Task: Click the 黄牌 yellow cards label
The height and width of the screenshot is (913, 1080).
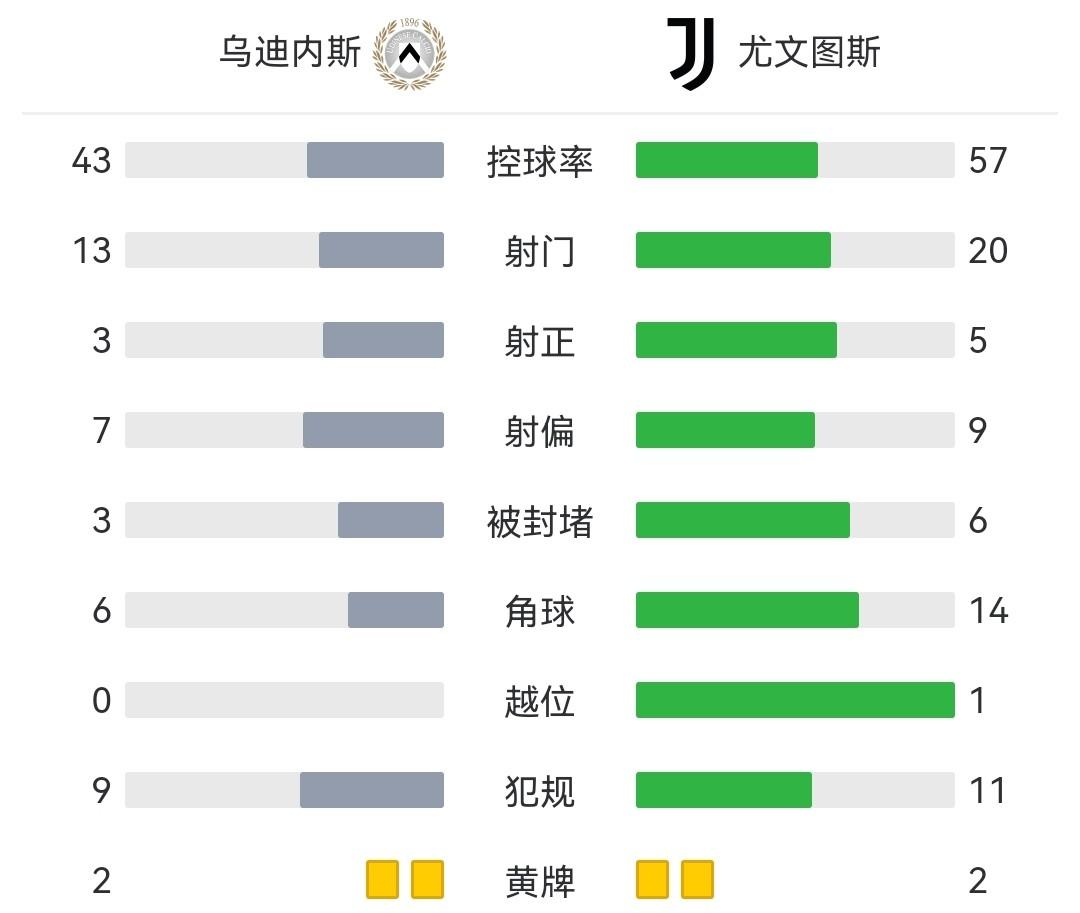Action: click(540, 881)
